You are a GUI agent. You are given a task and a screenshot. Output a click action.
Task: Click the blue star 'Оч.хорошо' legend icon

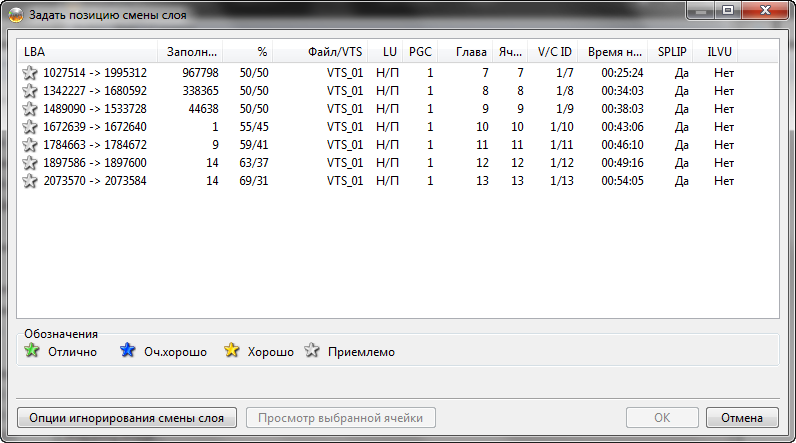pyautogui.click(x=127, y=351)
